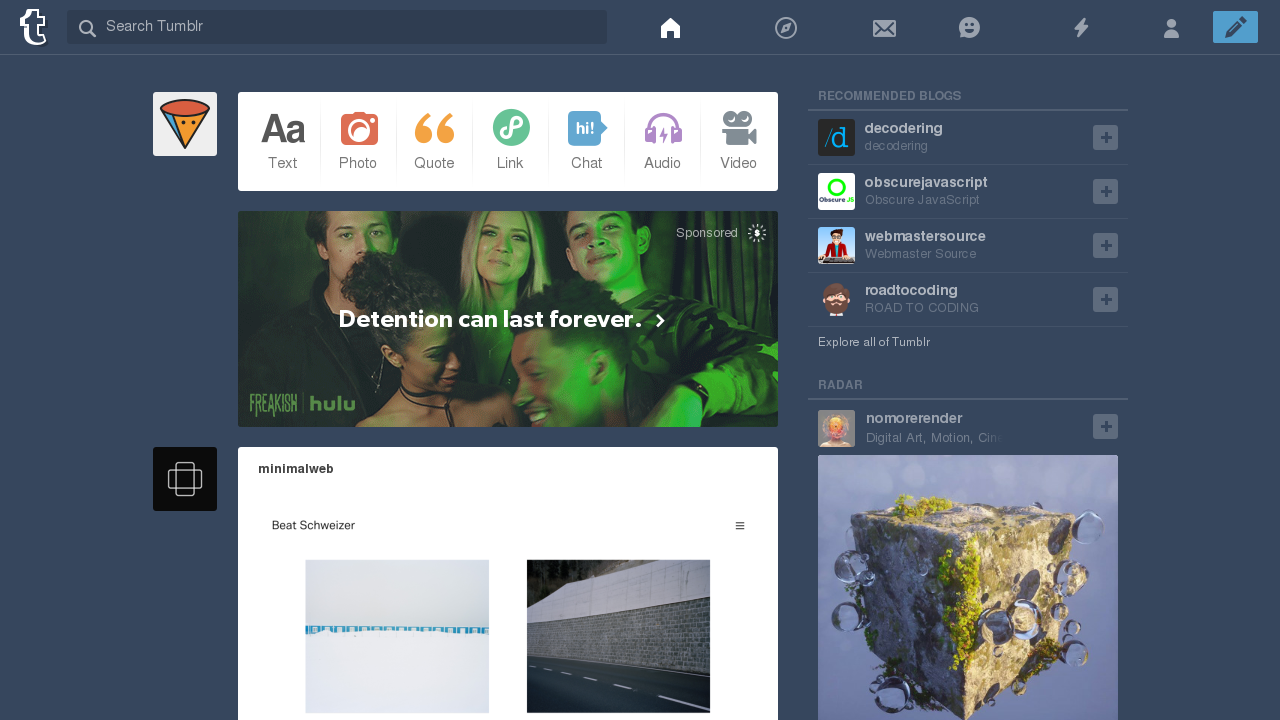Open the Radar mossy cube image
The height and width of the screenshot is (720, 1280).
pyautogui.click(x=968, y=588)
